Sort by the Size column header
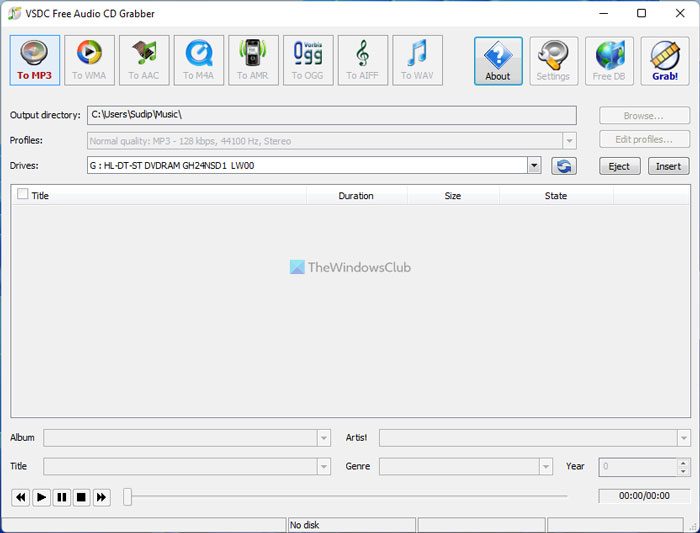 click(453, 196)
